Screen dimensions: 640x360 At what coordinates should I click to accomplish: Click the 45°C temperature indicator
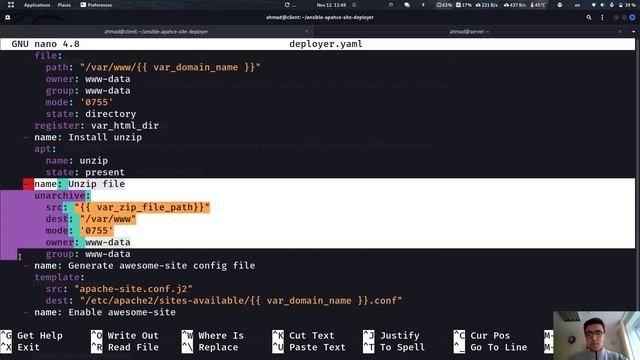tap(538, 5)
